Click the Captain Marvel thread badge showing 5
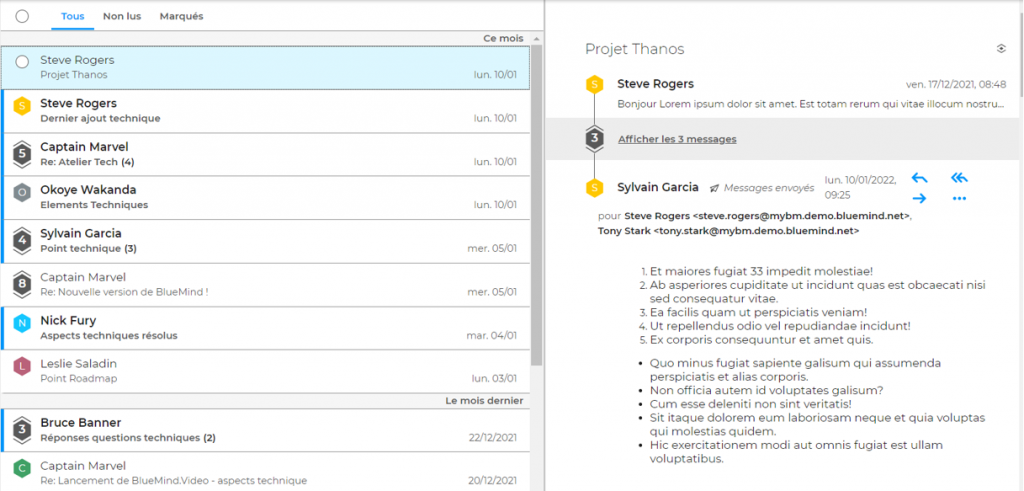 22,153
